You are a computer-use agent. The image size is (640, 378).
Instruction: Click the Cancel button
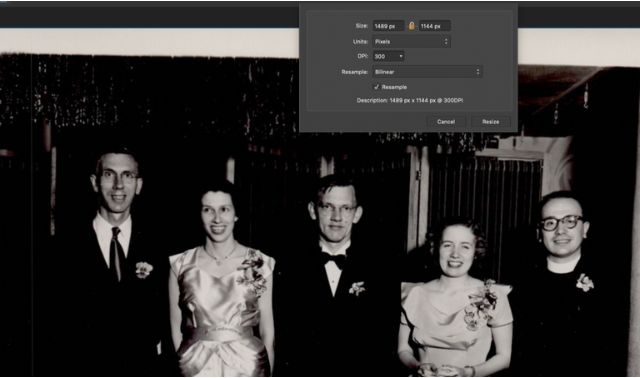point(446,122)
